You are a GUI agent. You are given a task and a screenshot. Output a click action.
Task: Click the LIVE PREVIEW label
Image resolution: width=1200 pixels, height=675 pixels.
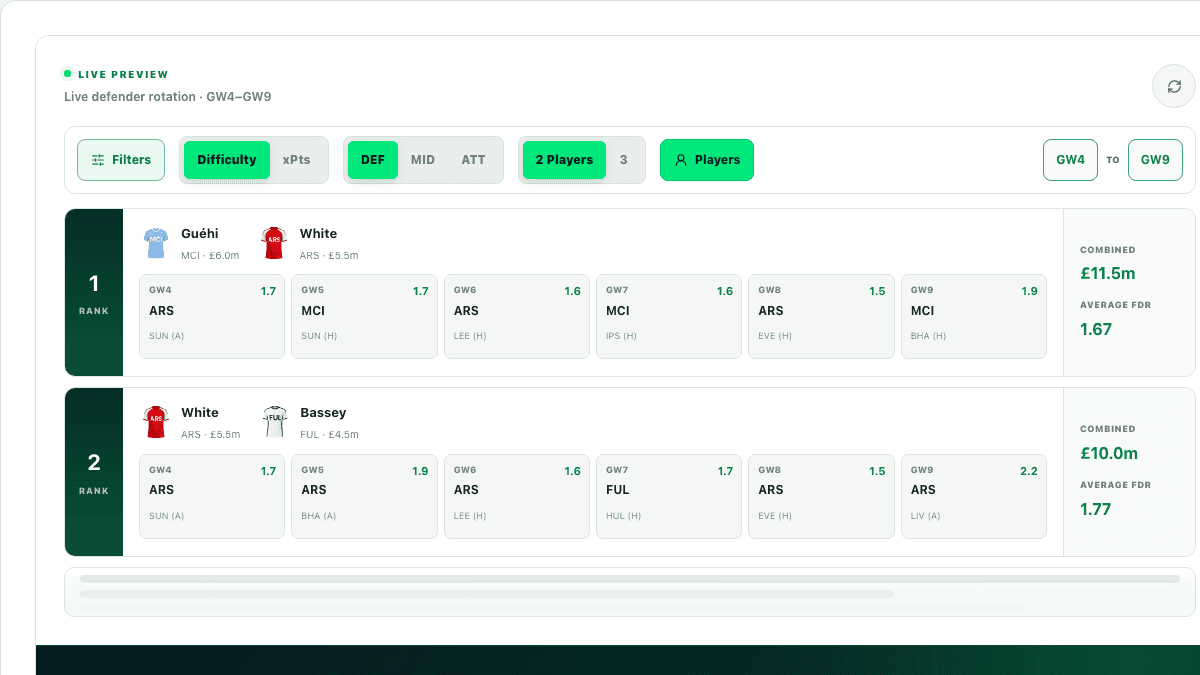(123, 74)
